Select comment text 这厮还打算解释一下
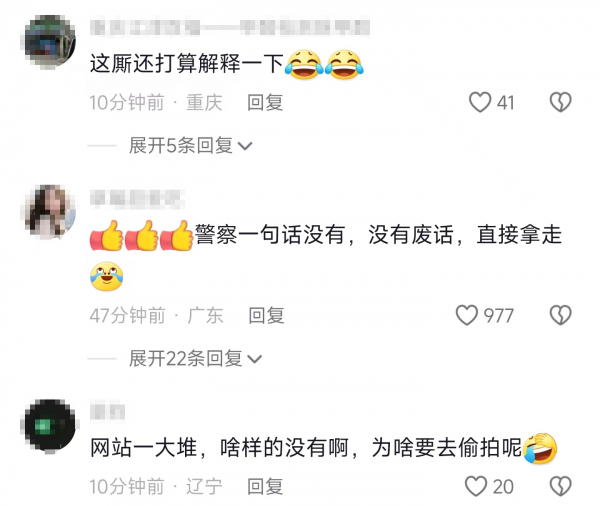 (x=187, y=64)
